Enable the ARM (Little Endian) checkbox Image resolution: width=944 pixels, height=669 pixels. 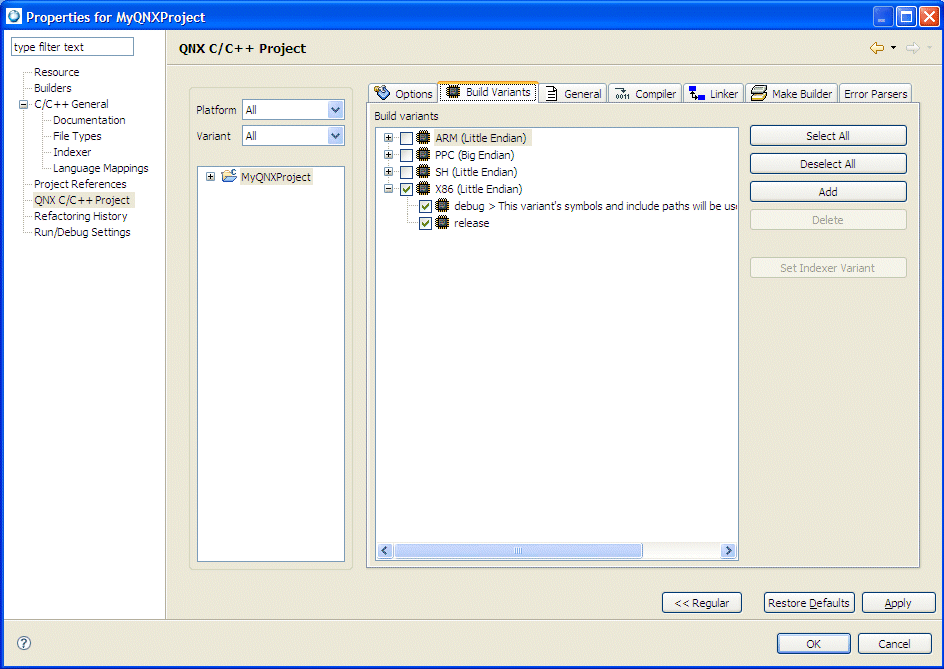point(406,138)
